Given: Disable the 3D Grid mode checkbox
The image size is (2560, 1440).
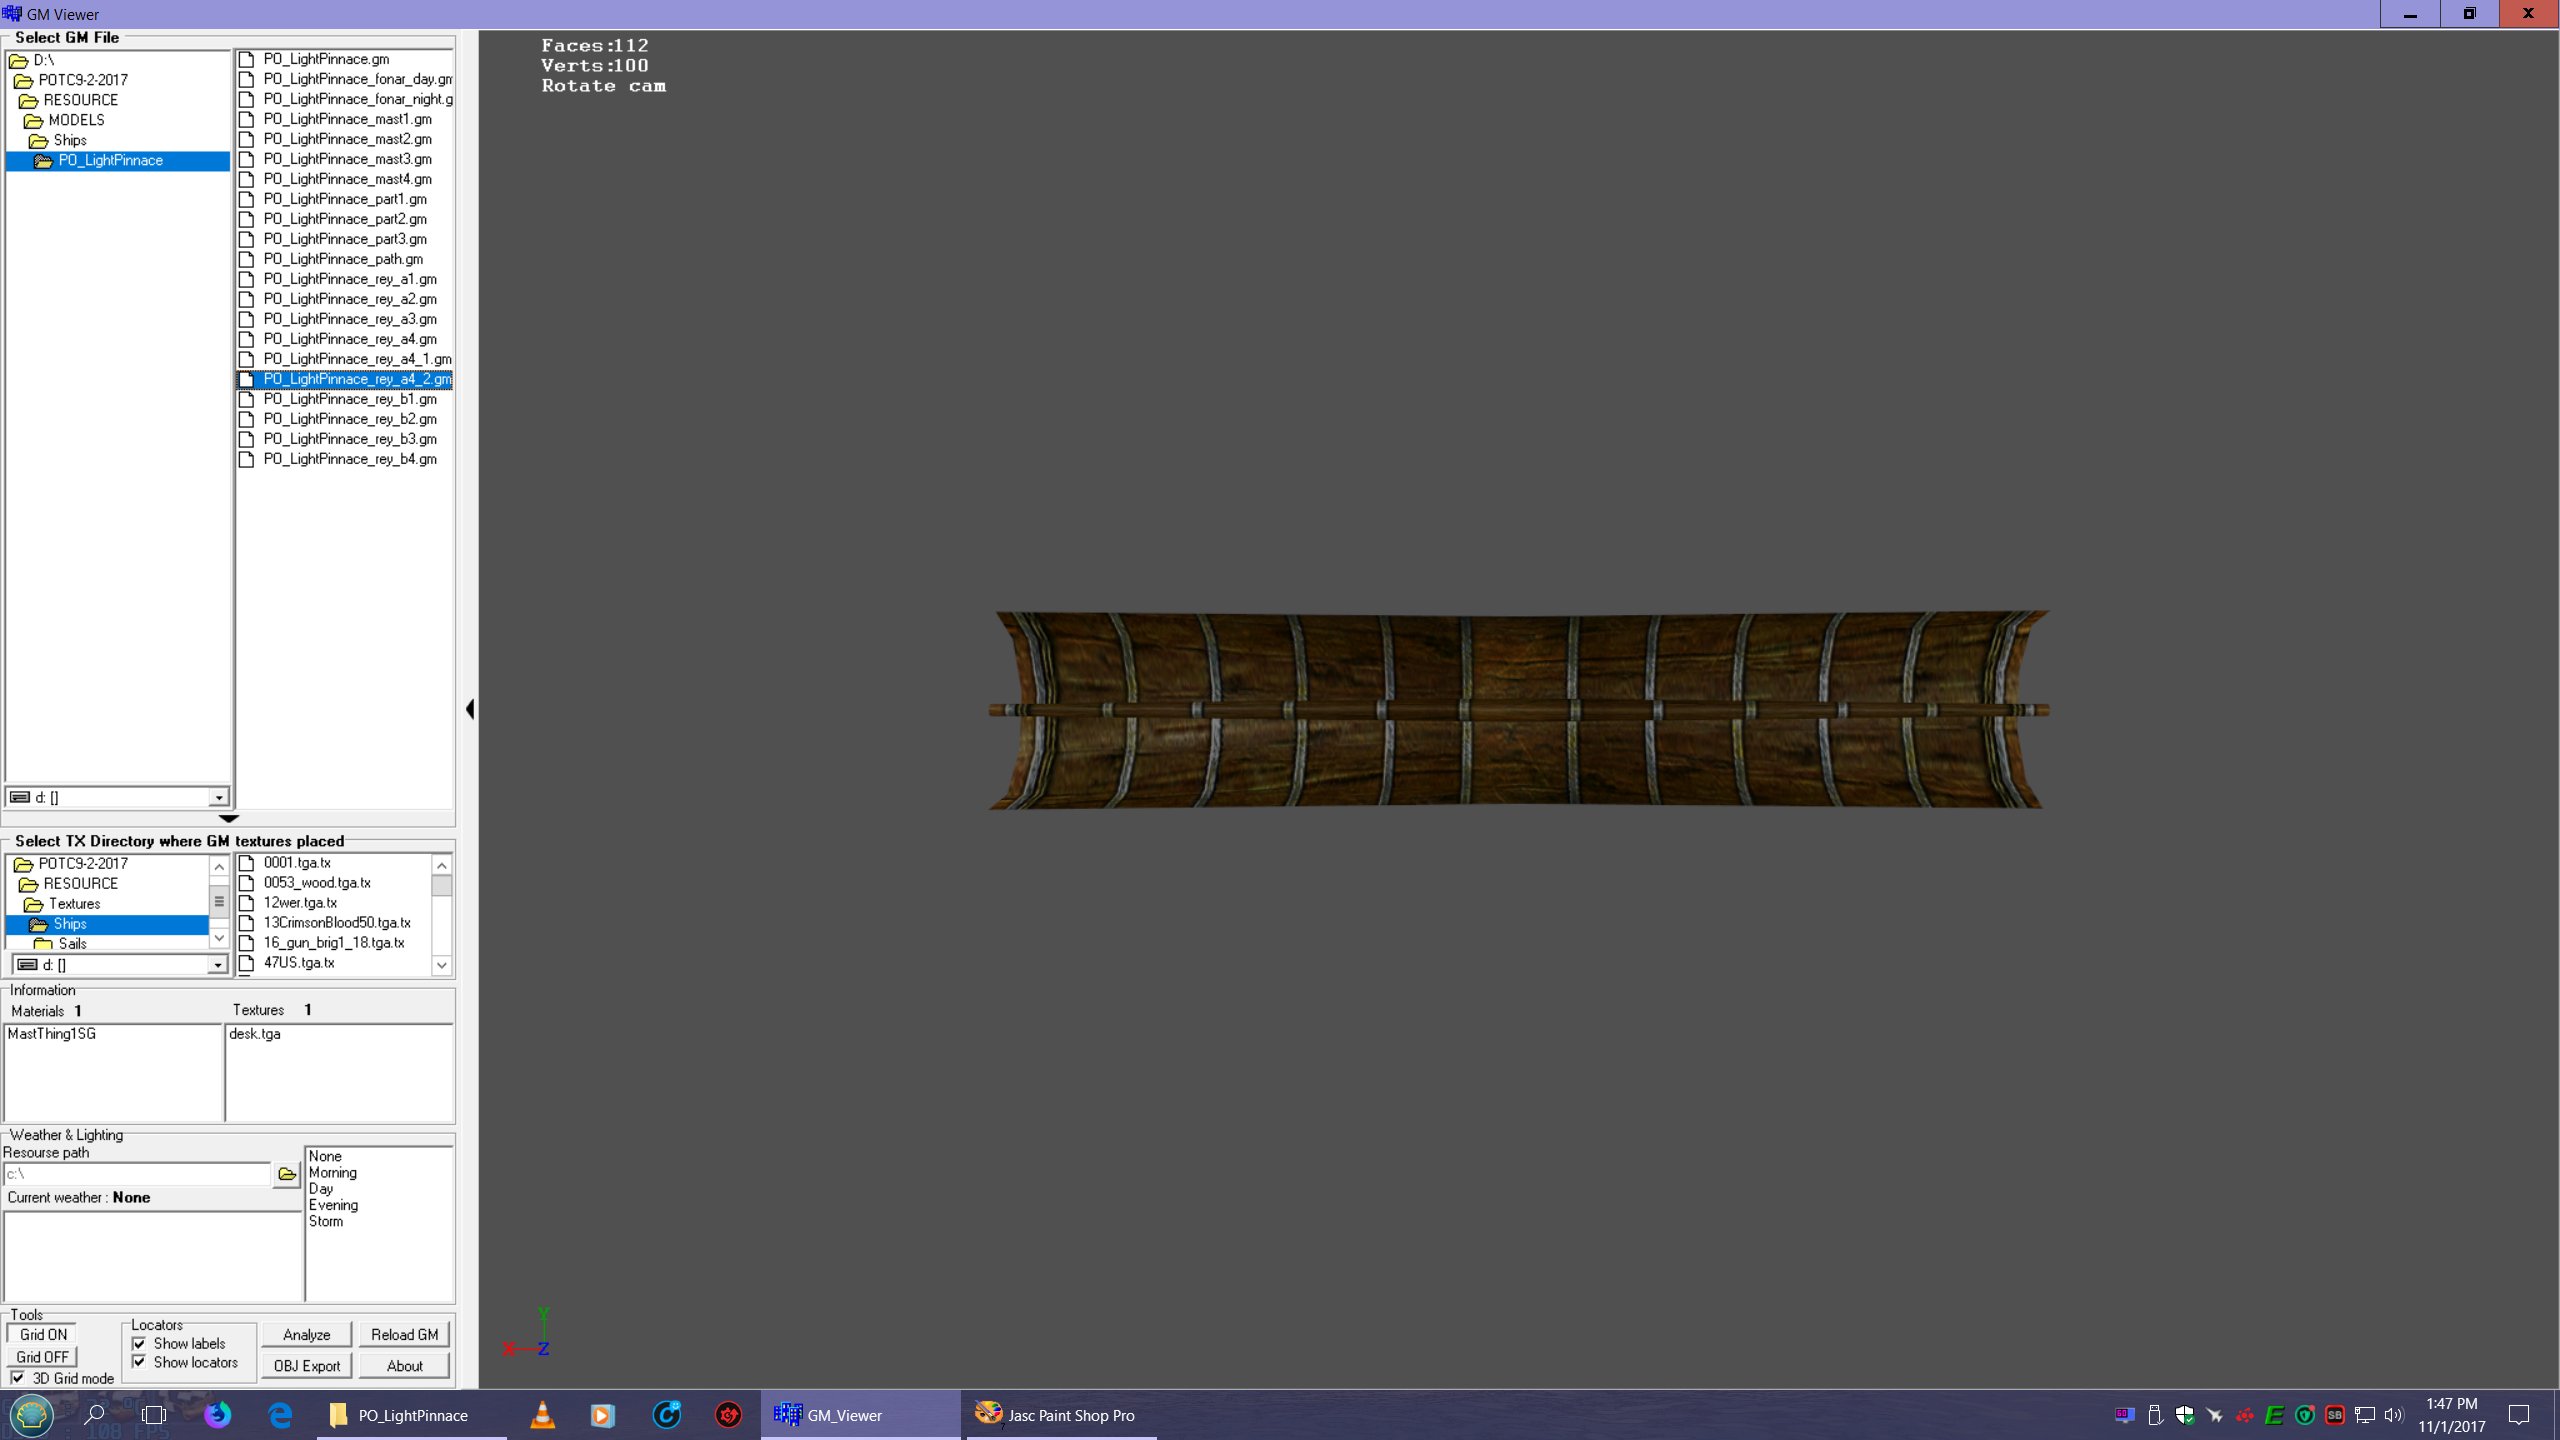Looking at the screenshot, I should [17, 1378].
